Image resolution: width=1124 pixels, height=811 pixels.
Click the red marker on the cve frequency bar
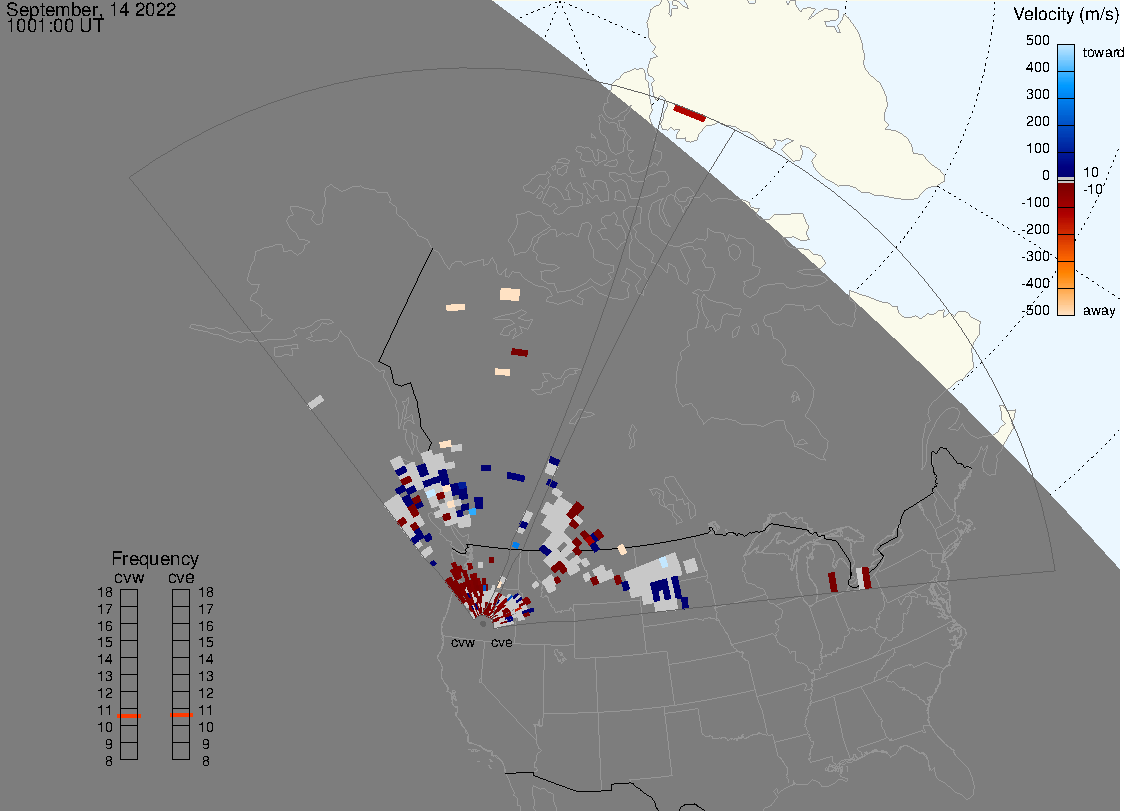tap(181, 715)
